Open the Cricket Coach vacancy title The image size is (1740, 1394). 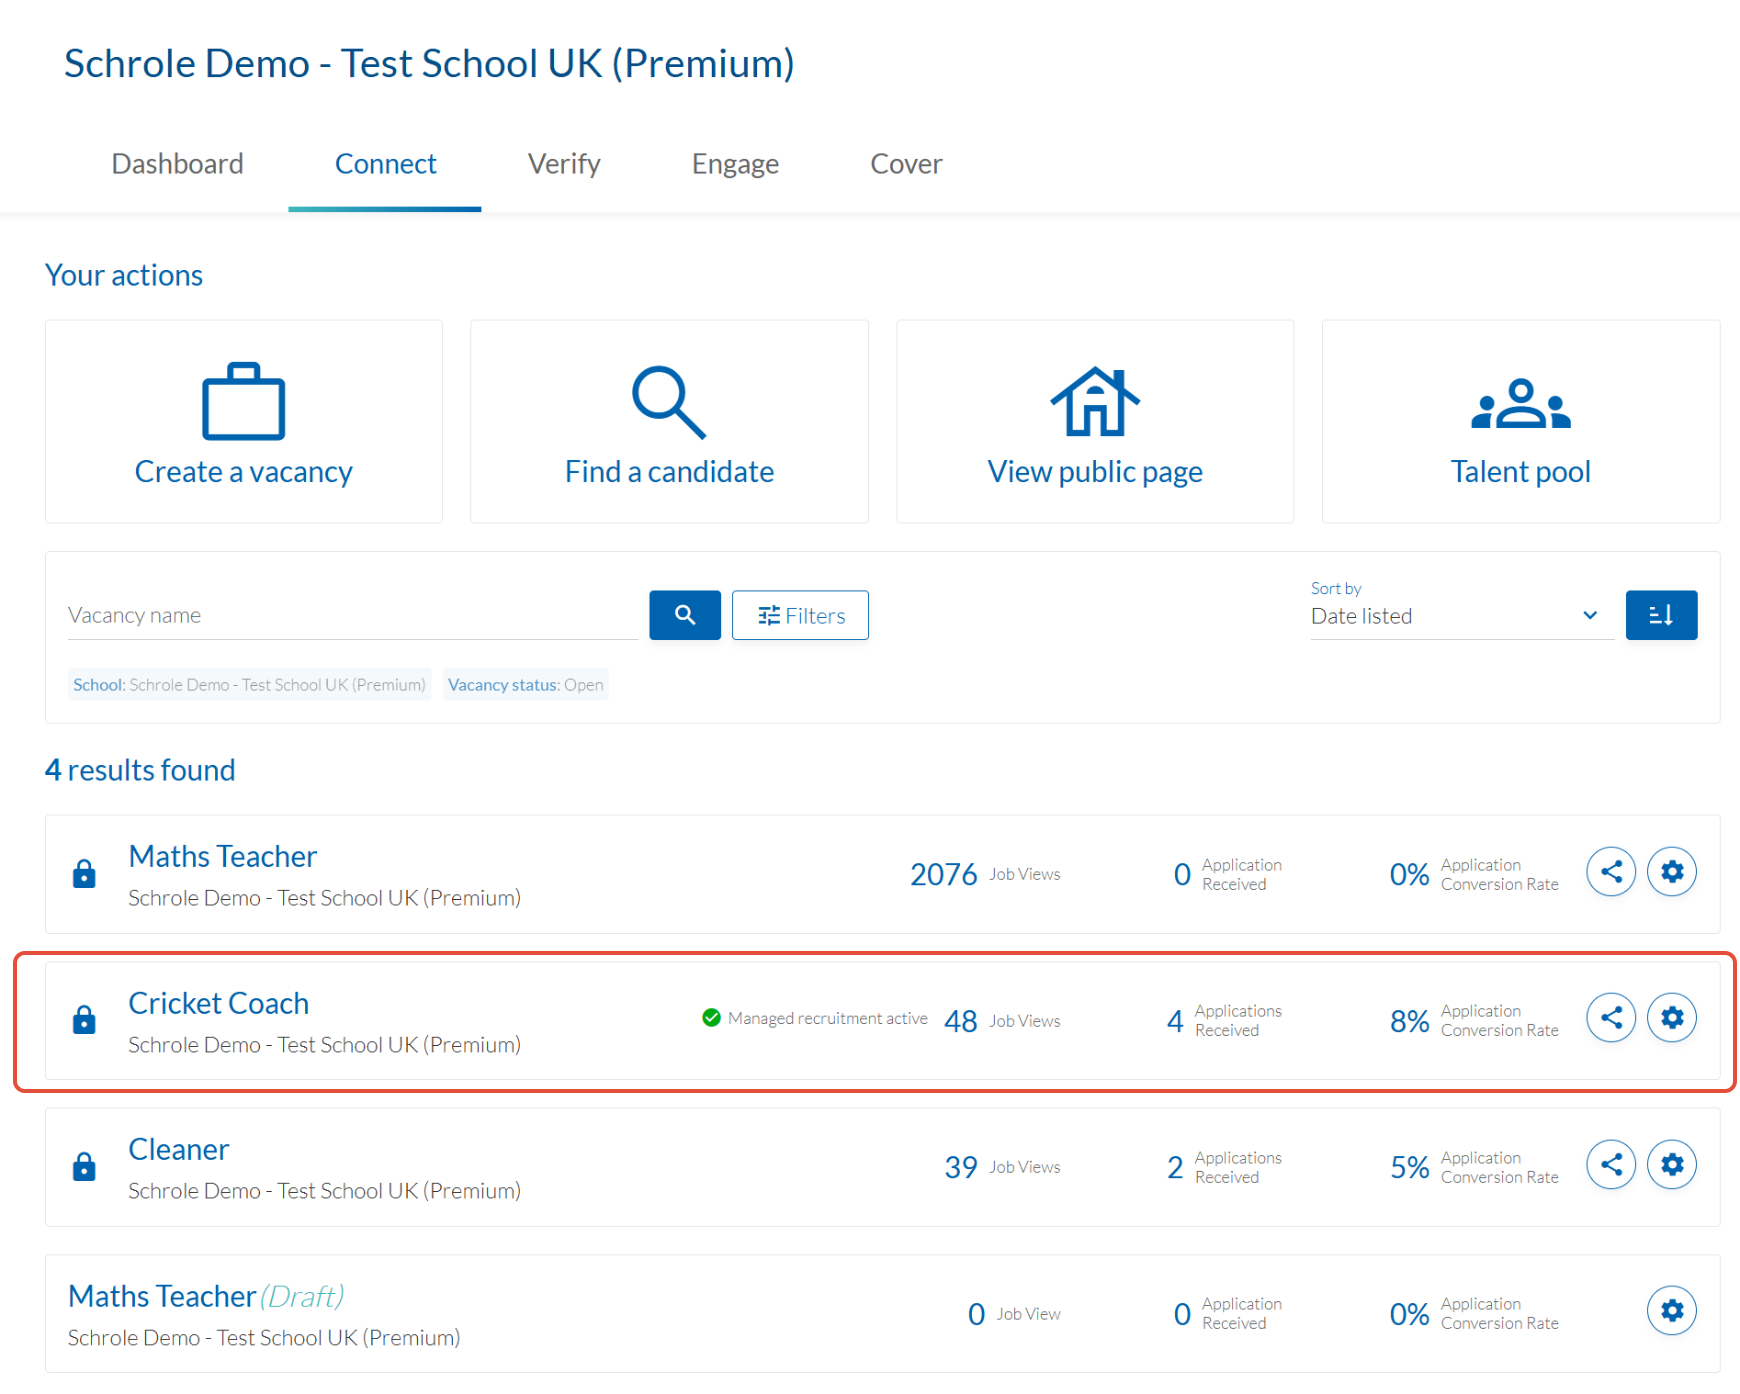(x=218, y=1003)
